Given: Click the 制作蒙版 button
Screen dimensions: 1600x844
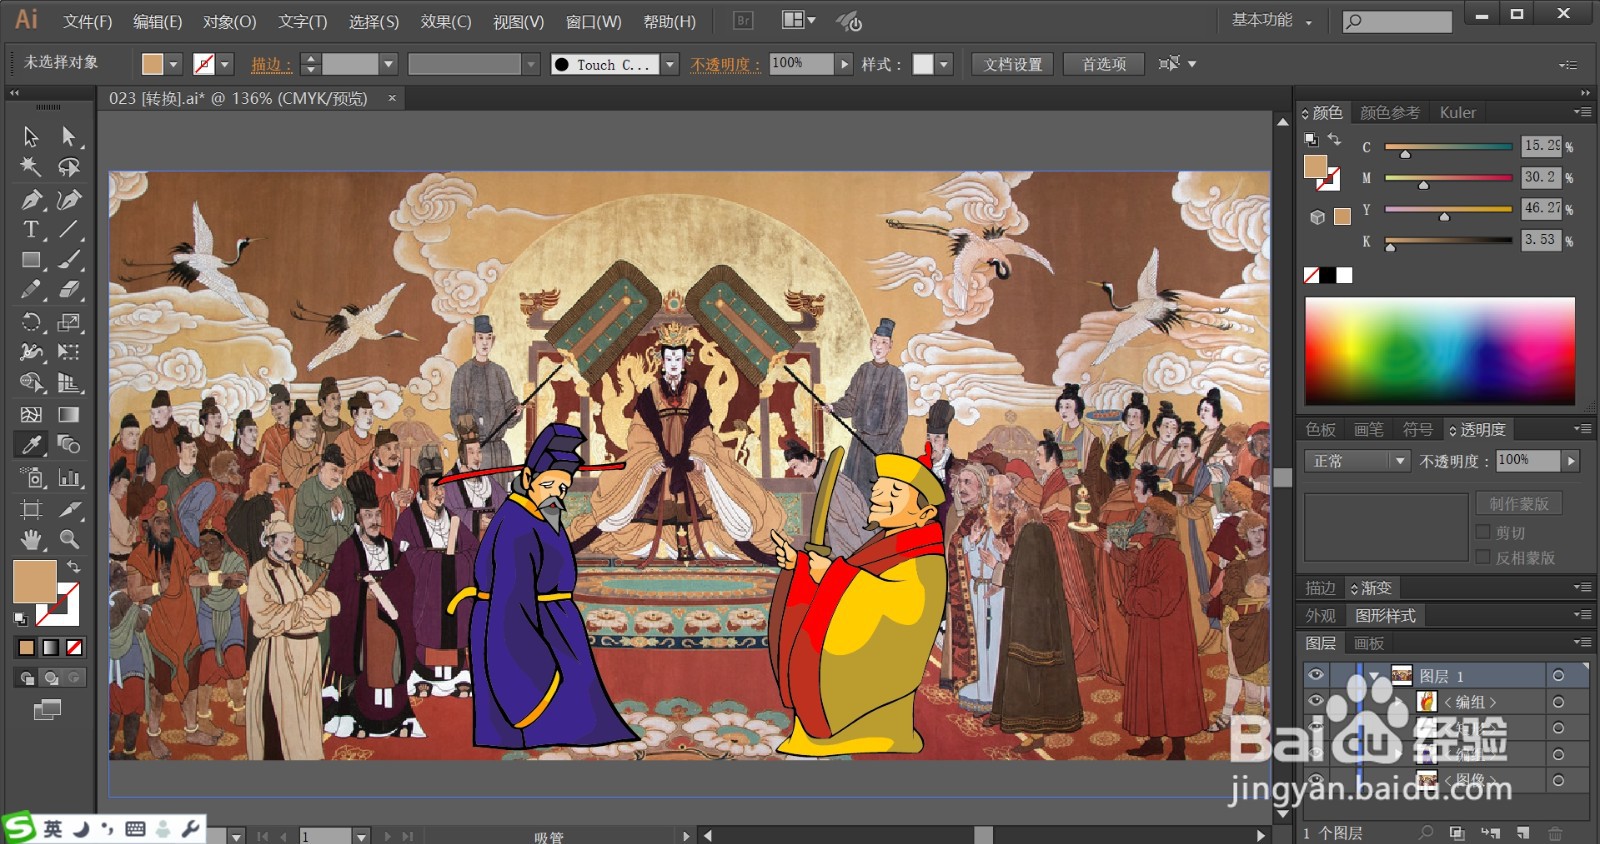Looking at the screenshot, I should pos(1519,504).
